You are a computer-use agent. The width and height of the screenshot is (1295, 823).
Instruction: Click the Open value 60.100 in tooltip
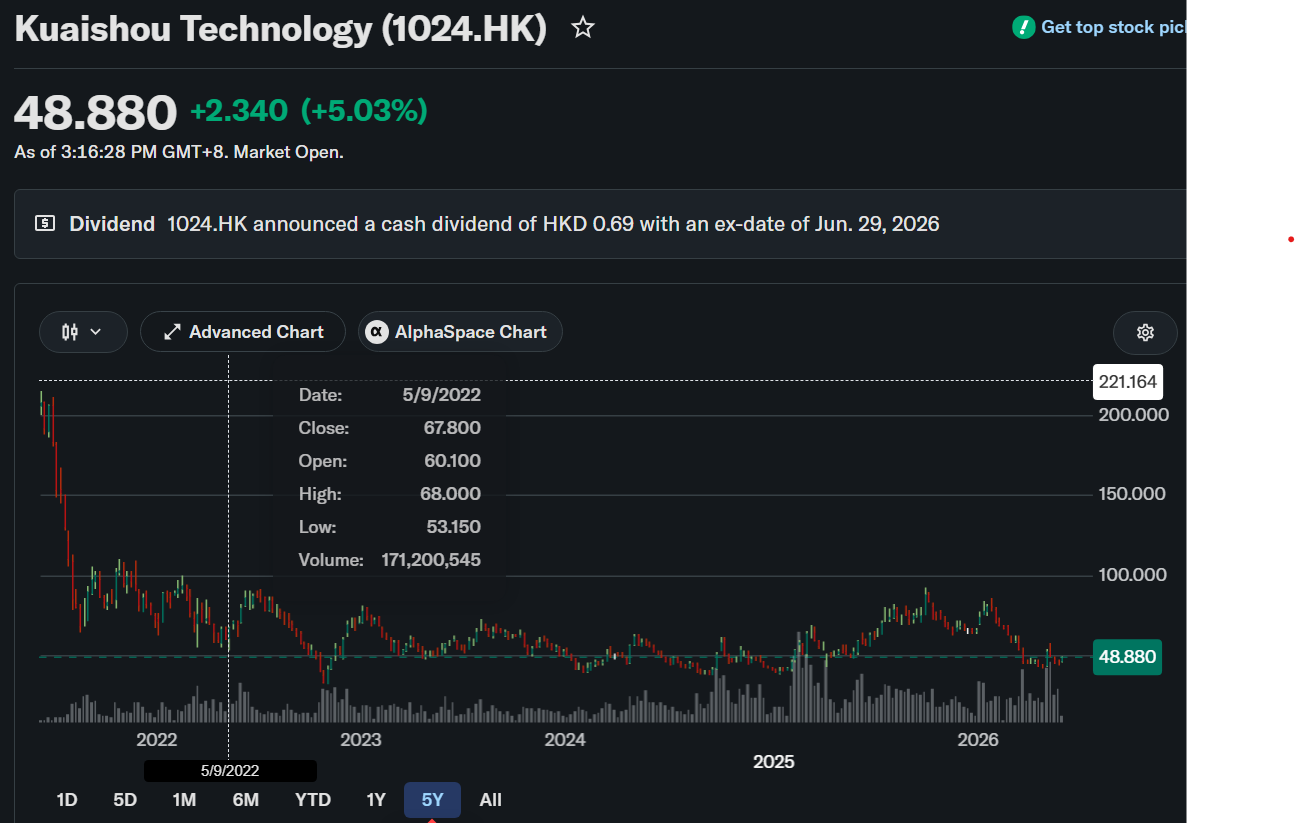[452, 461]
